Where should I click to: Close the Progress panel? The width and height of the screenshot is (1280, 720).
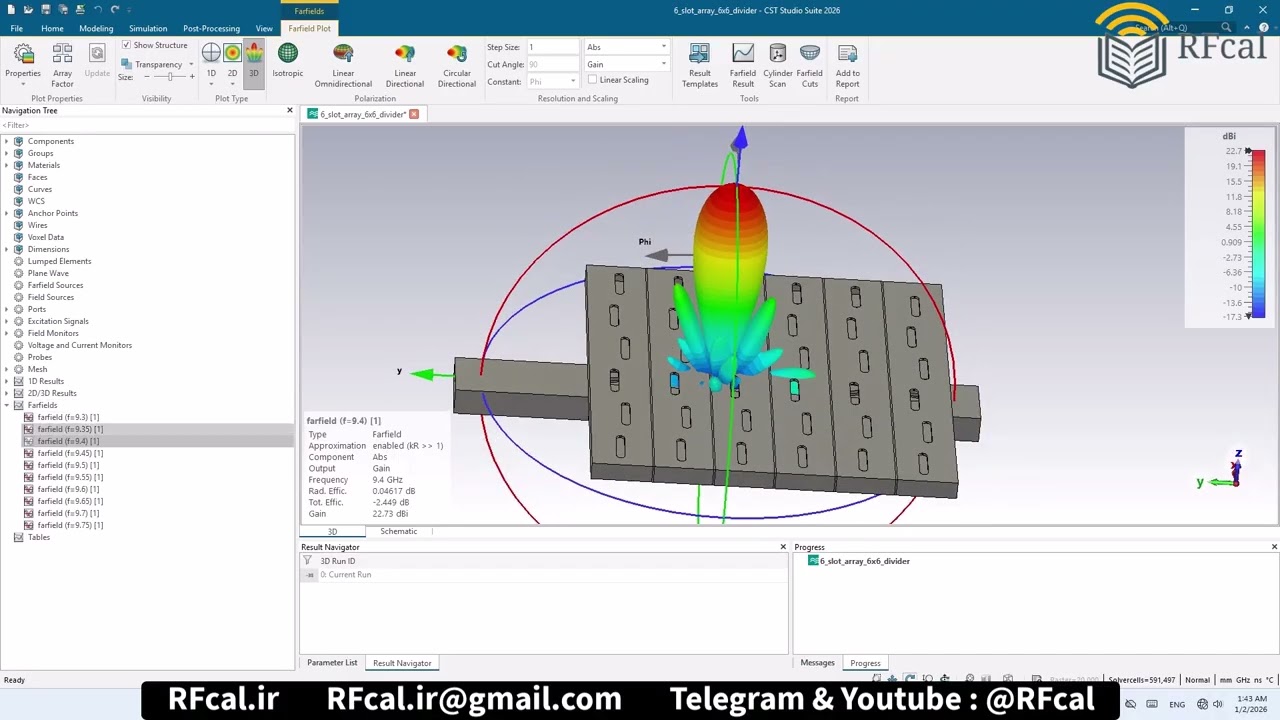pos(1274,547)
